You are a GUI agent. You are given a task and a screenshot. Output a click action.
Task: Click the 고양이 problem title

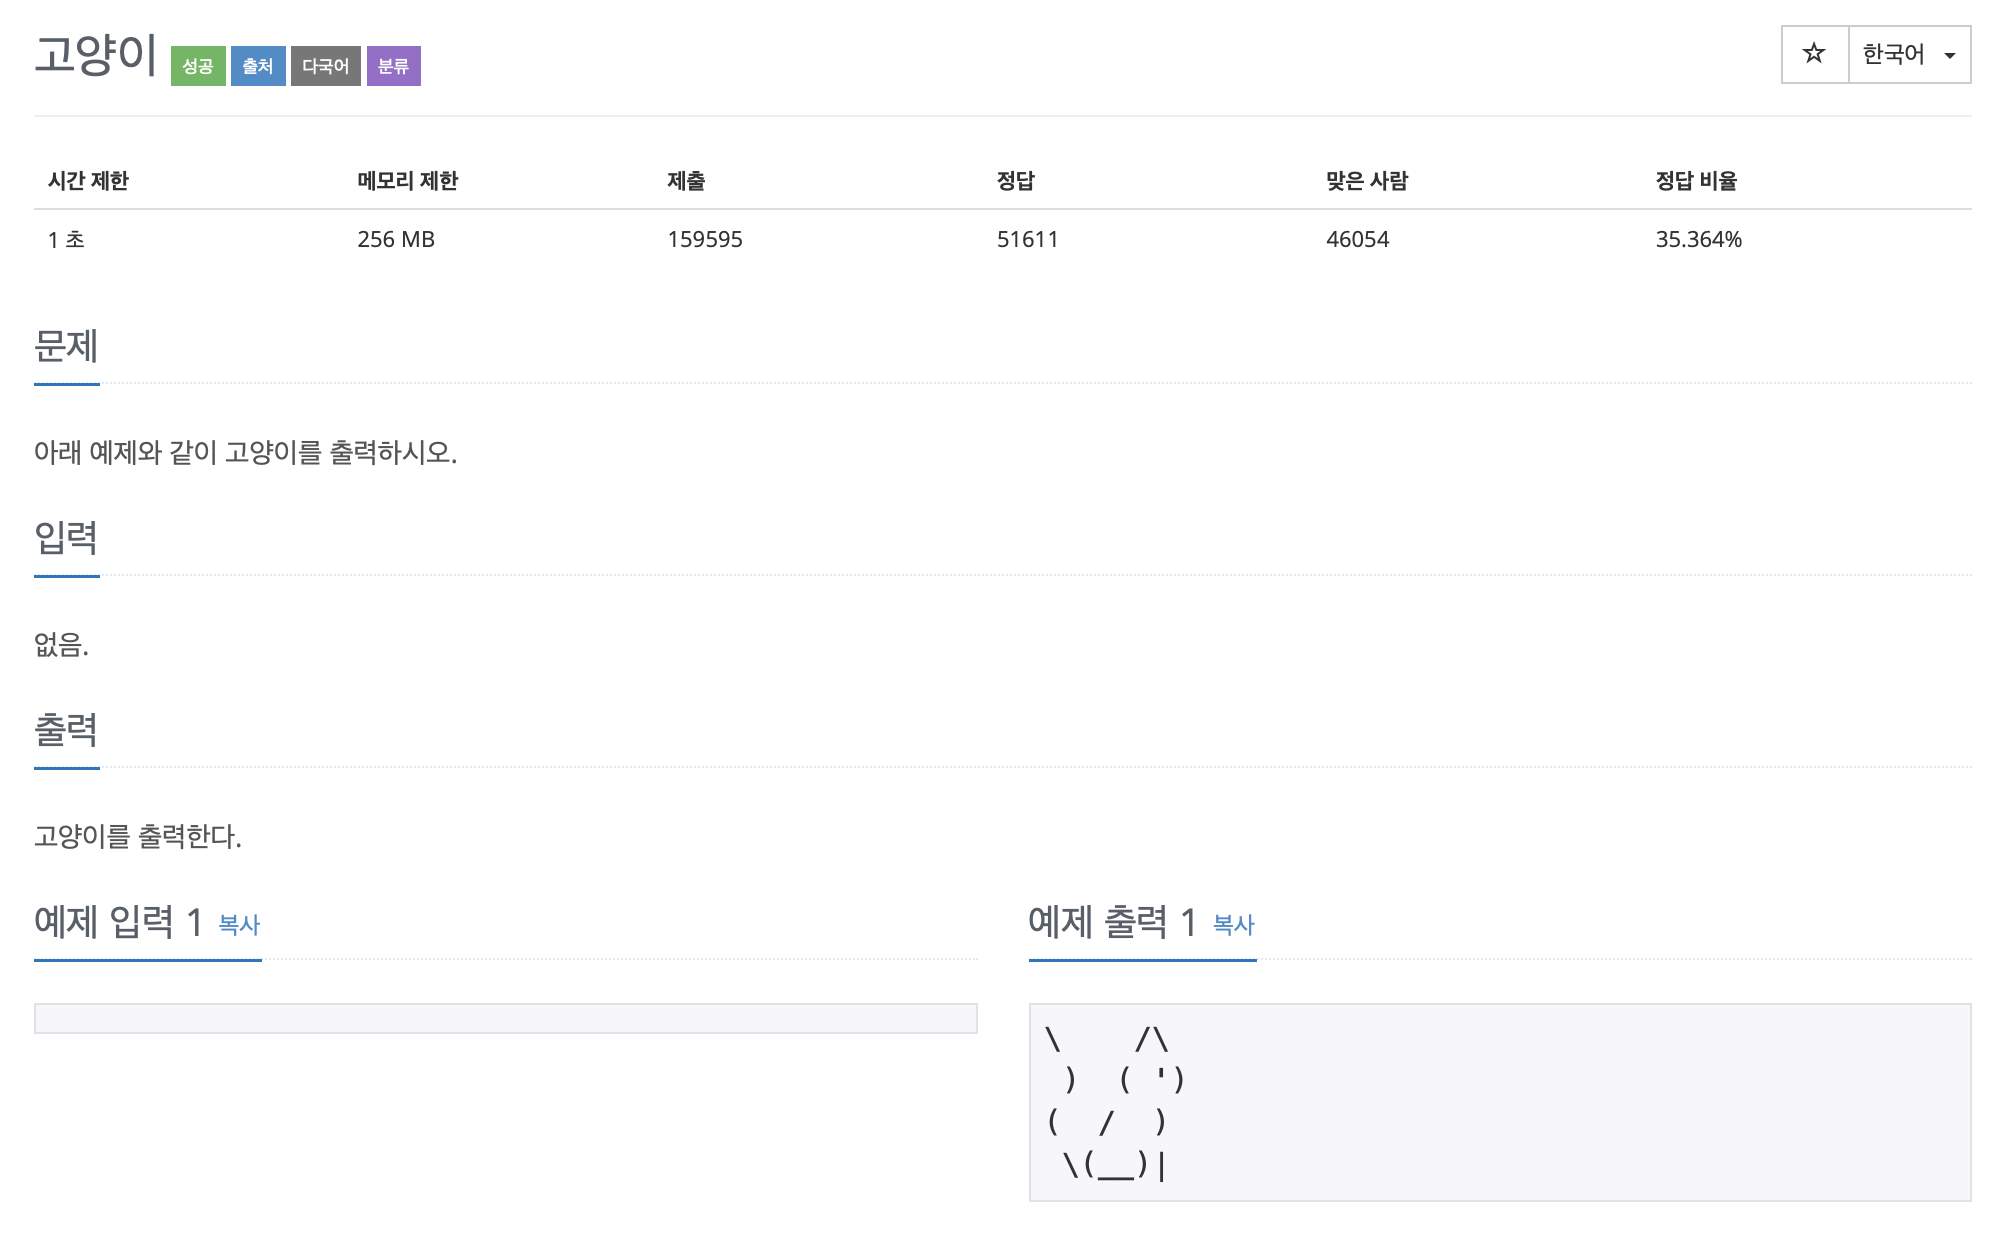(96, 54)
